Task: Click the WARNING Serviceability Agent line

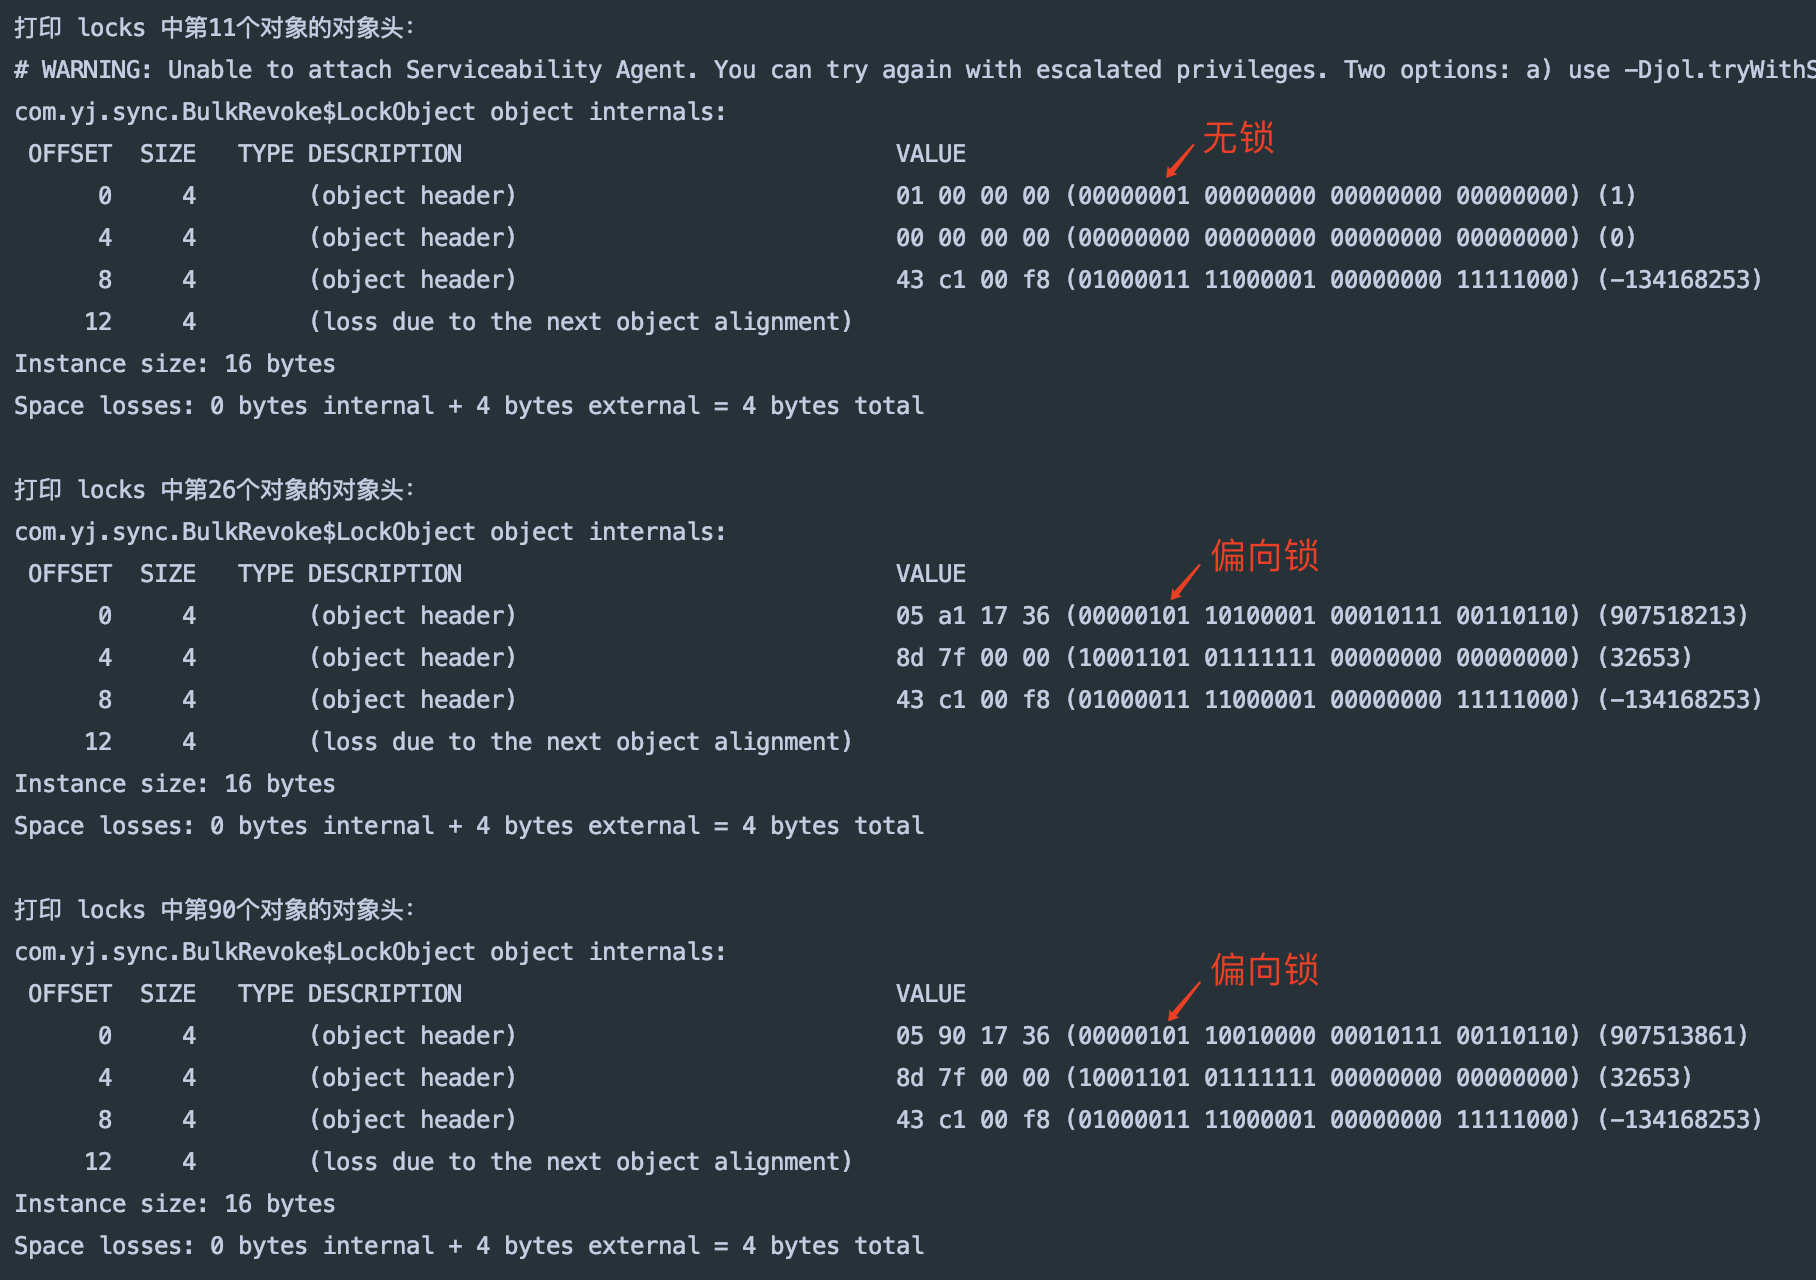Action: [915, 70]
